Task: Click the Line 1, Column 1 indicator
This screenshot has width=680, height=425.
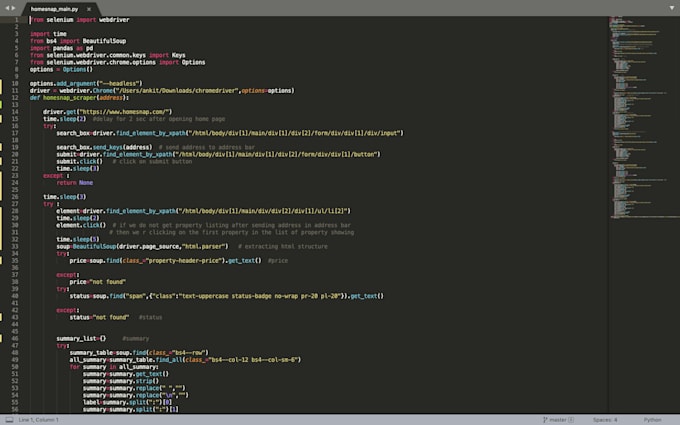Action: tap(39, 419)
